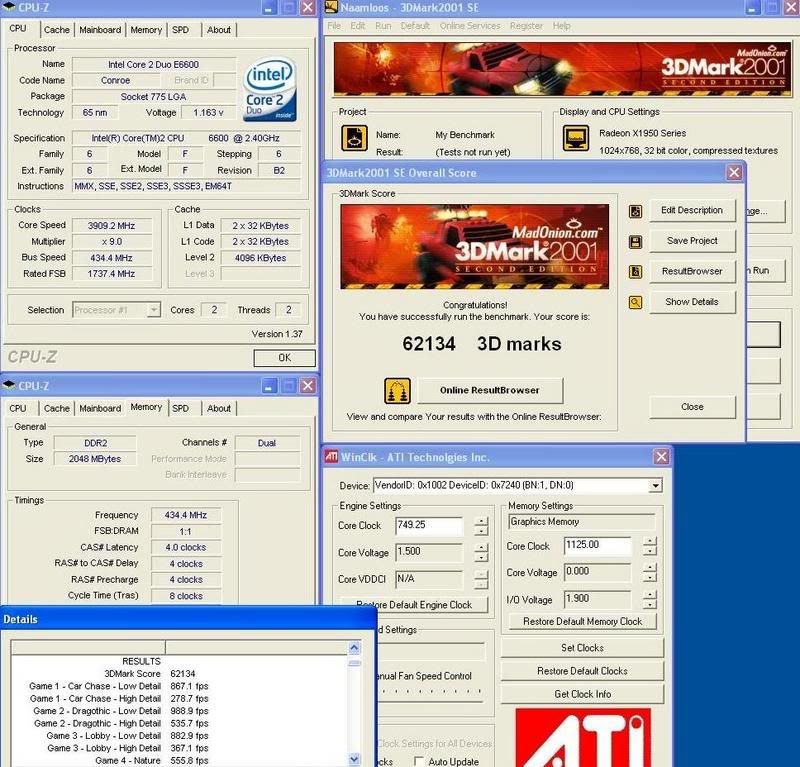
Task: Increase the memory Core Clock with the up arrow
Action: (649, 541)
